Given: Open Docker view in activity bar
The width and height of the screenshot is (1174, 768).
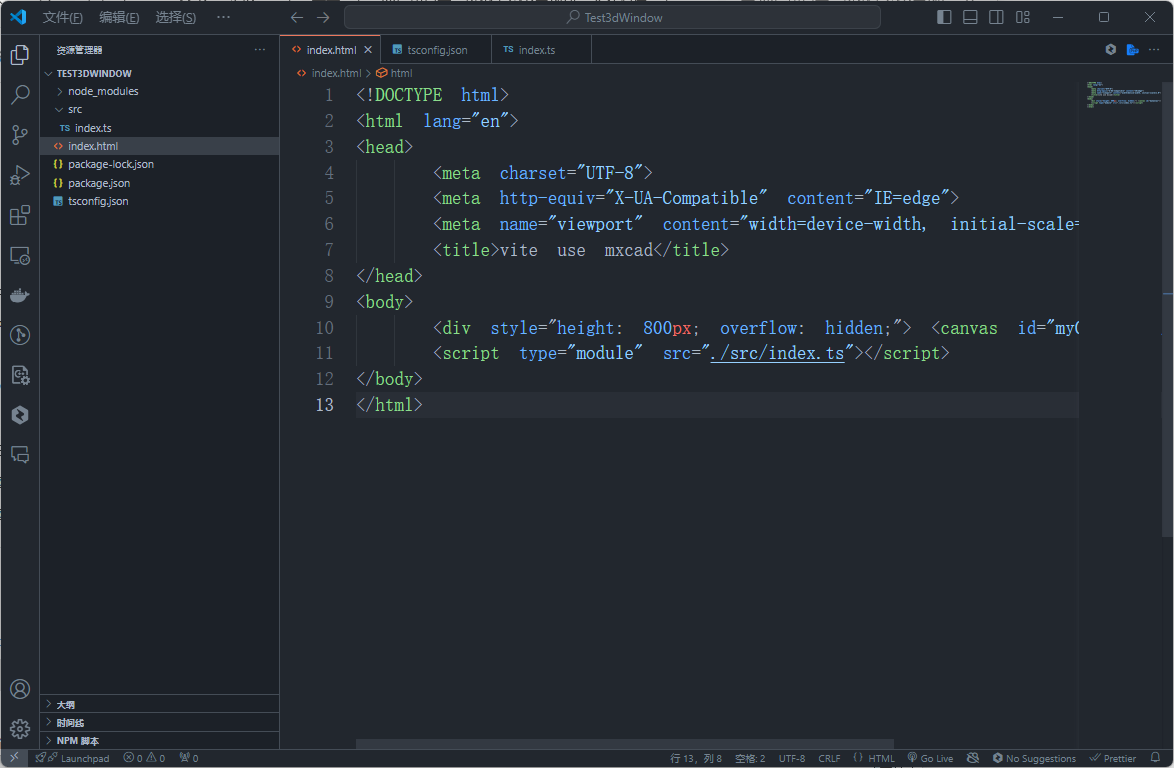Looking at the screenshot, I should (20, 295).
